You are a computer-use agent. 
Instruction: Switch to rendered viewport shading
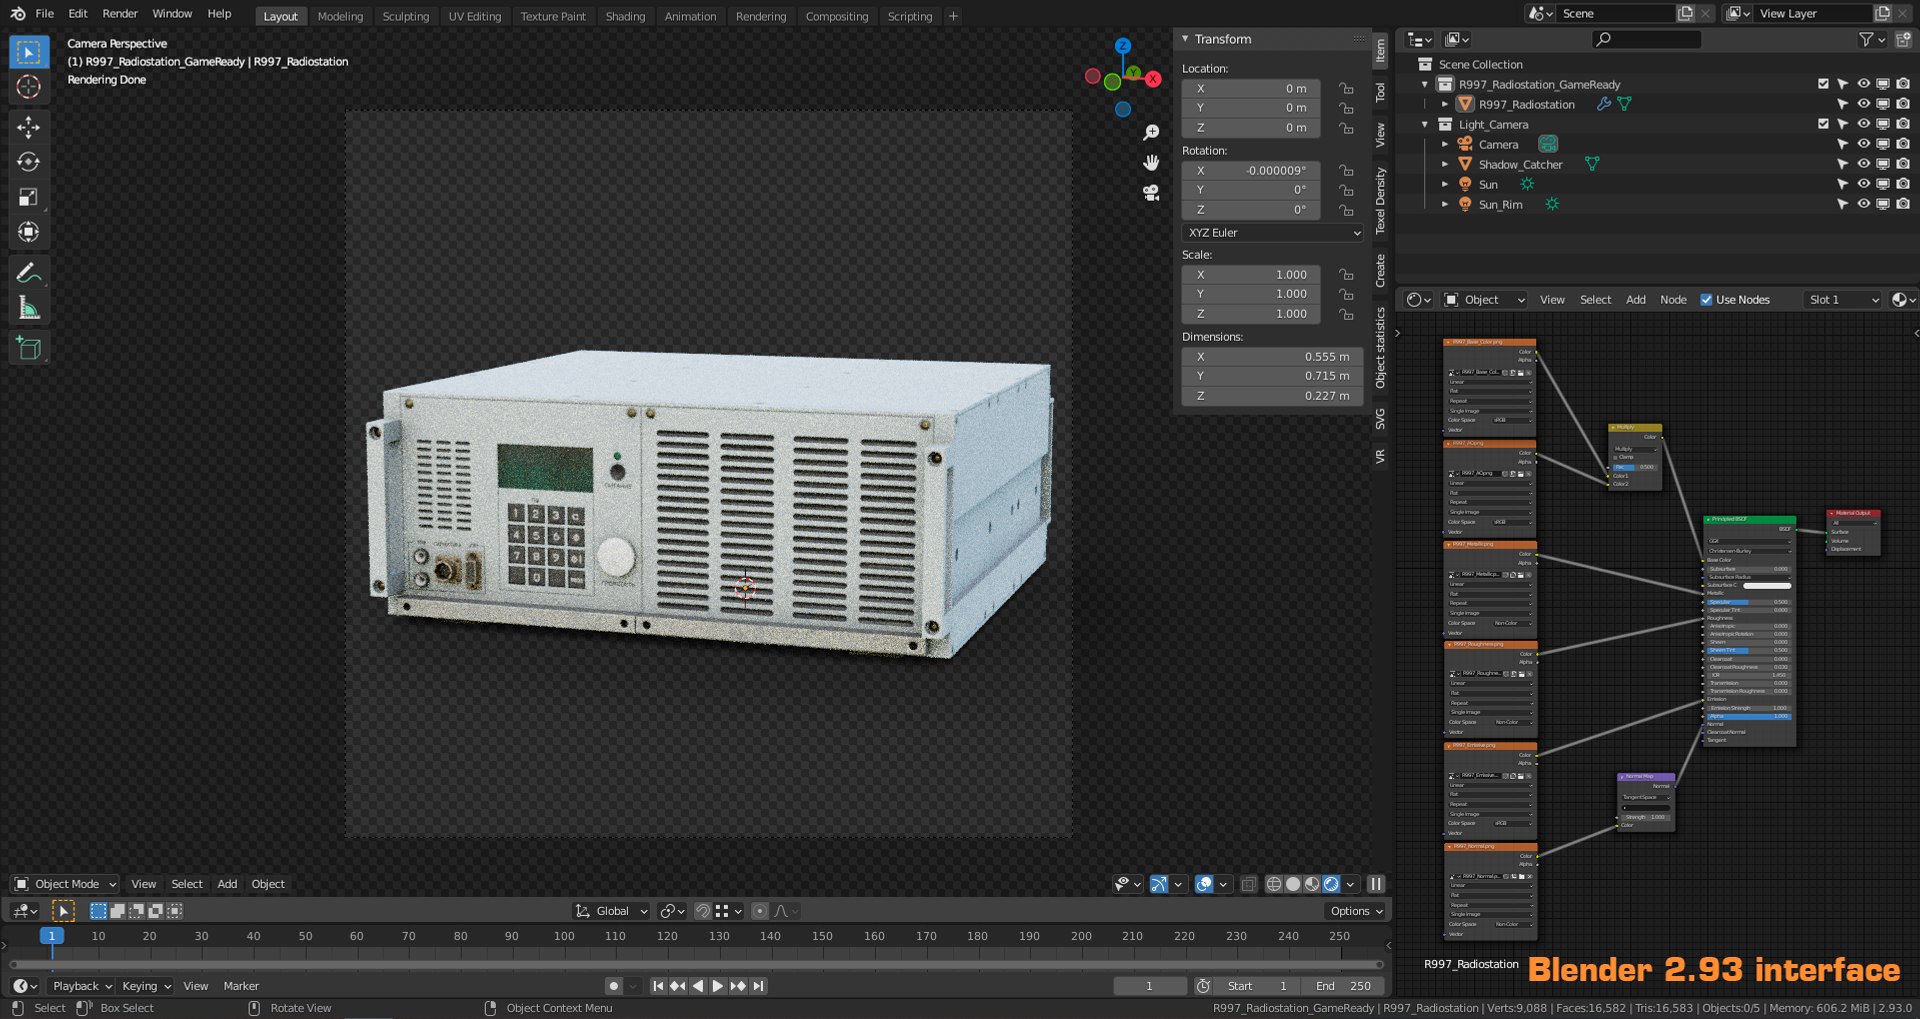pos(1331,884)
